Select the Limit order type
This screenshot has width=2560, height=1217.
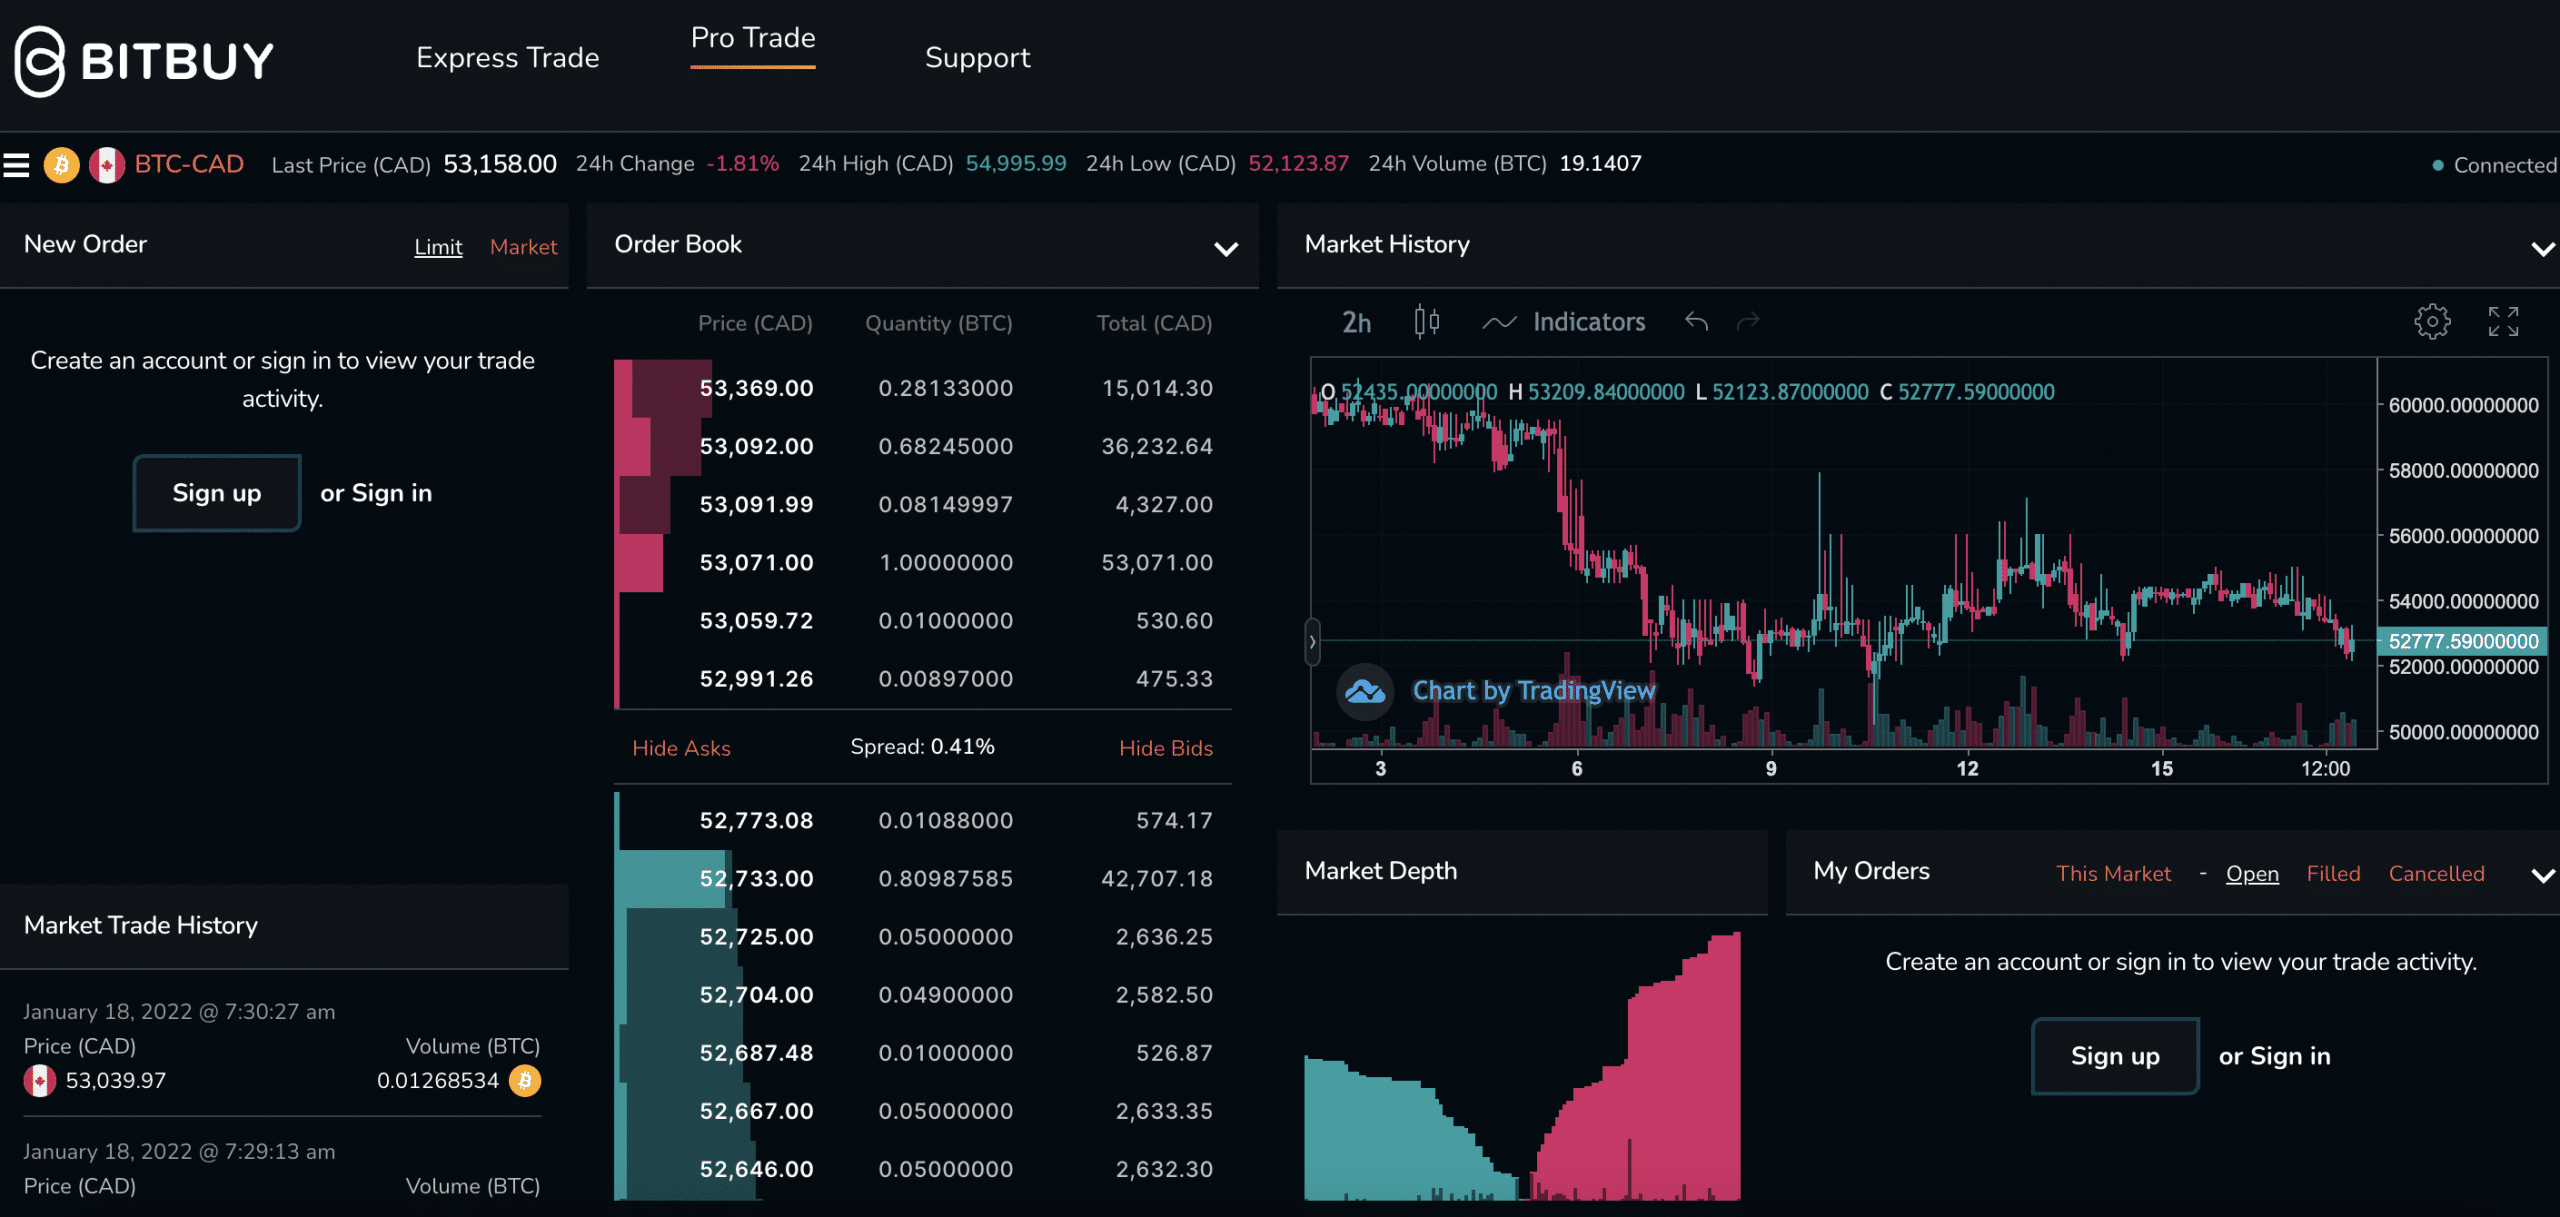tap(438, 247)
